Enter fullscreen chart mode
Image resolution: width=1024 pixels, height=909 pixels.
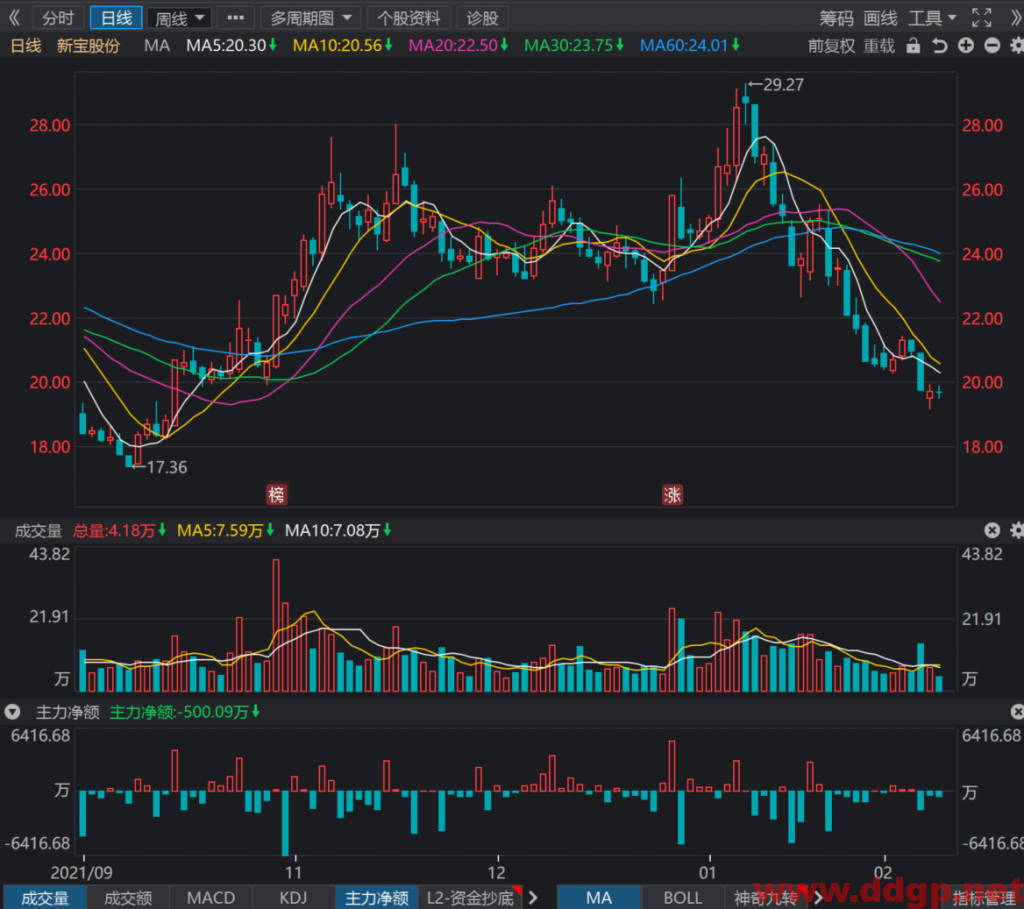coord(982,18)
